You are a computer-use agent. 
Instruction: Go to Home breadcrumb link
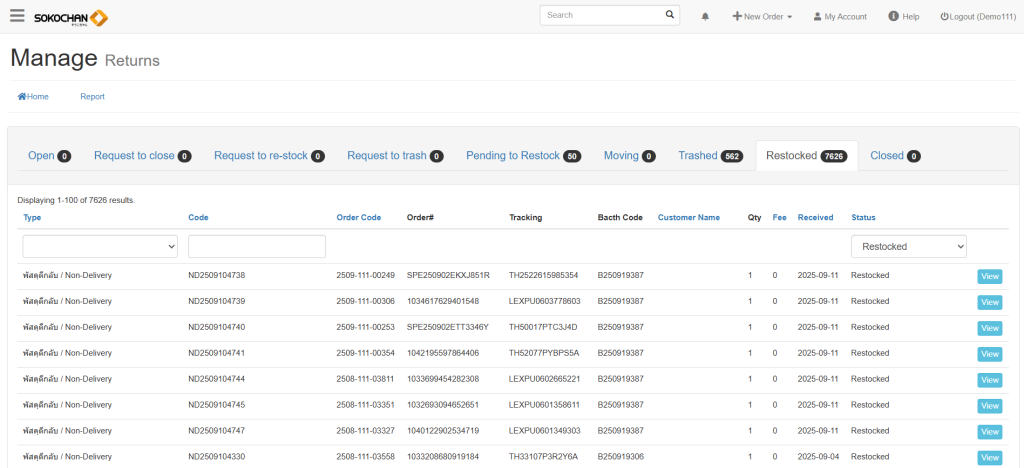[x=33, y=97]
